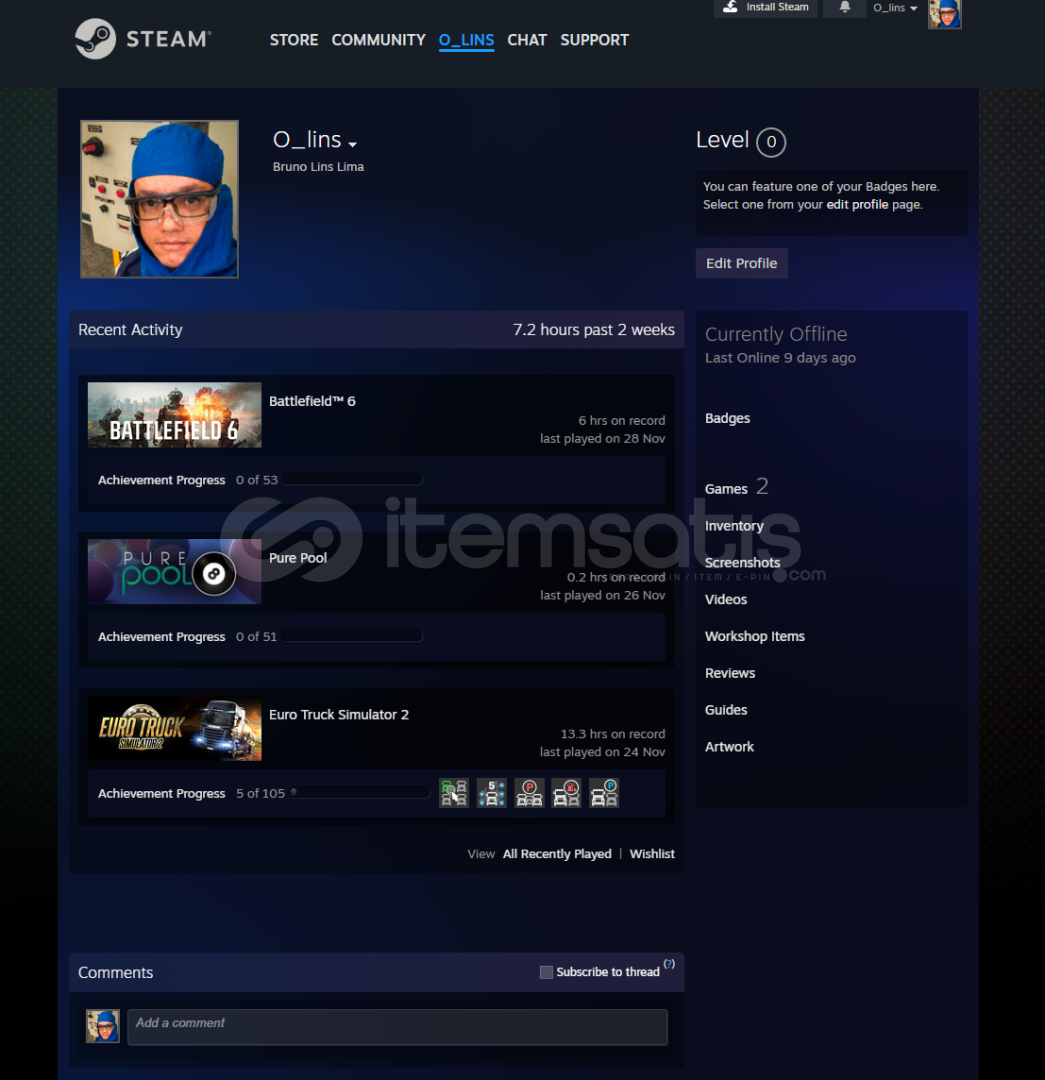The width and height of the screenshot is (1045, 1080).
Task: Open the O_LINS profile menu
Action: pyautogui.click(x=466, y=40)
